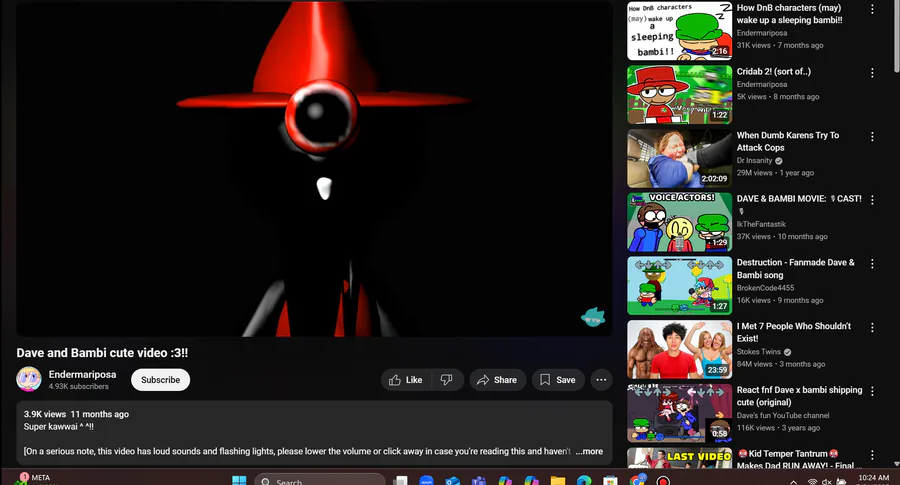Open 'When Dumb Karens Try To Attack Cops' thumbnail
Image resolution: width=900 pixels, height=485 pixels.
[680, 158]
